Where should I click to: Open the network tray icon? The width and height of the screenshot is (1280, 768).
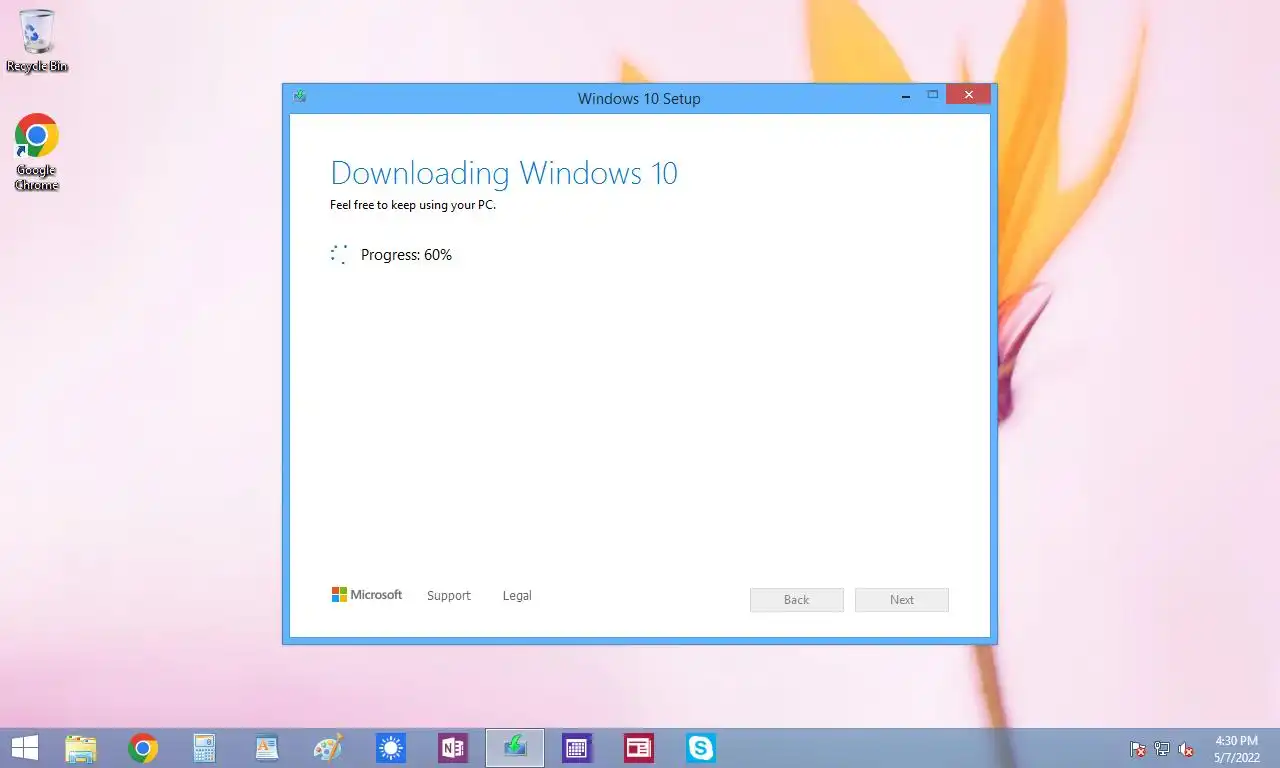(1162, 749)
